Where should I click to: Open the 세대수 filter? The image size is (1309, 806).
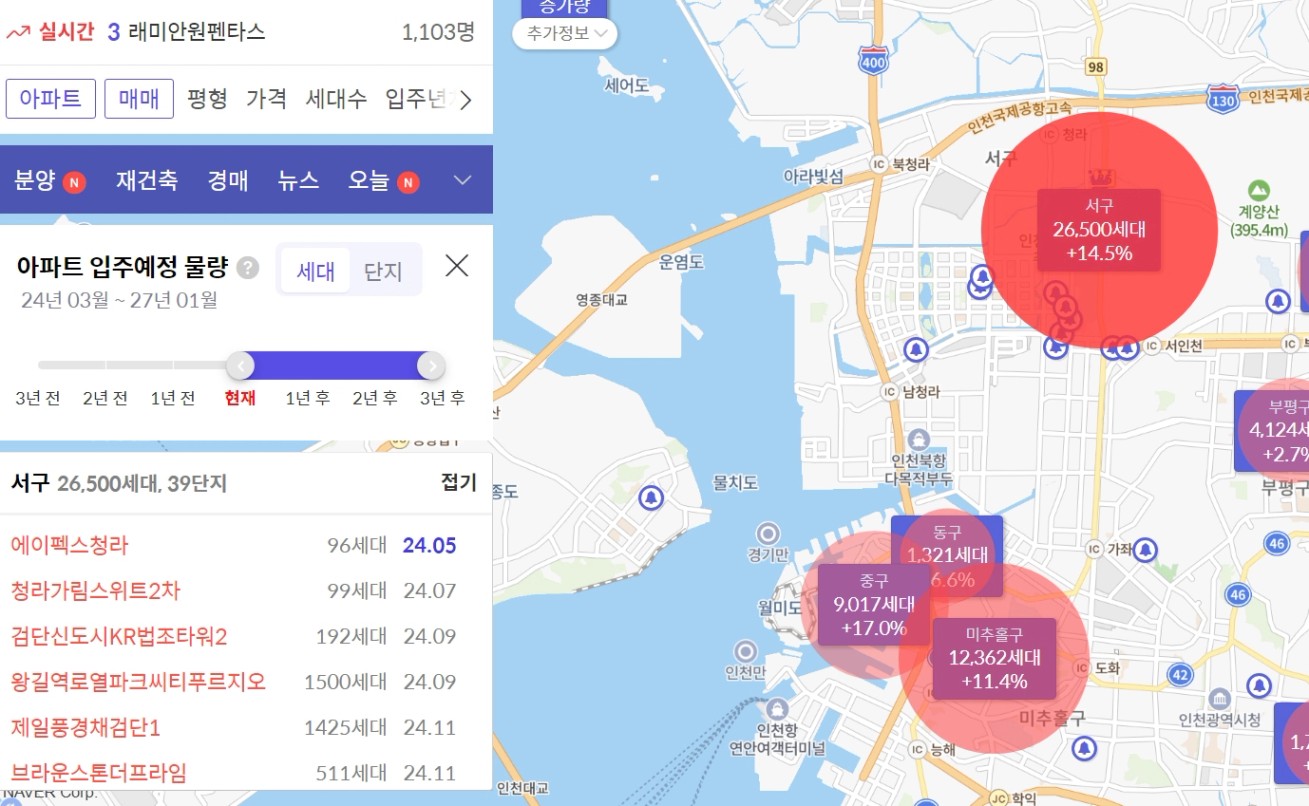click(336, 99)
